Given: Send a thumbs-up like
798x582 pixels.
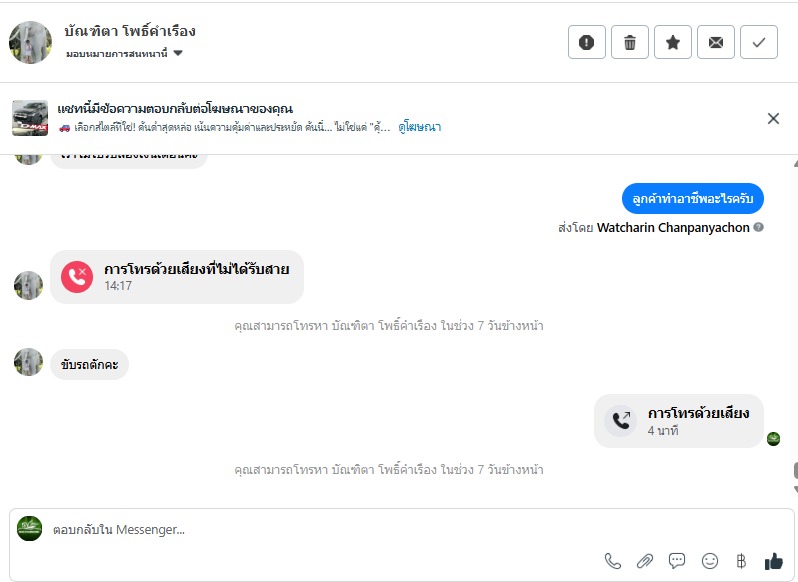Looking at the screenshot, I should 773,561.
